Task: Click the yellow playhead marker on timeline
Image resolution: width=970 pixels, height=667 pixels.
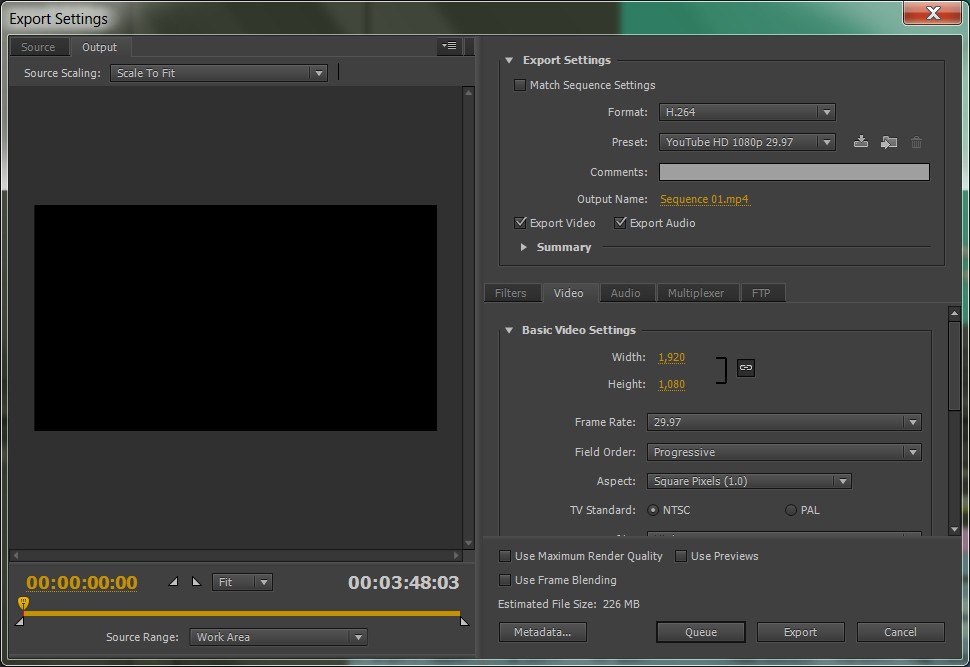Action: [x=23, y=603]
